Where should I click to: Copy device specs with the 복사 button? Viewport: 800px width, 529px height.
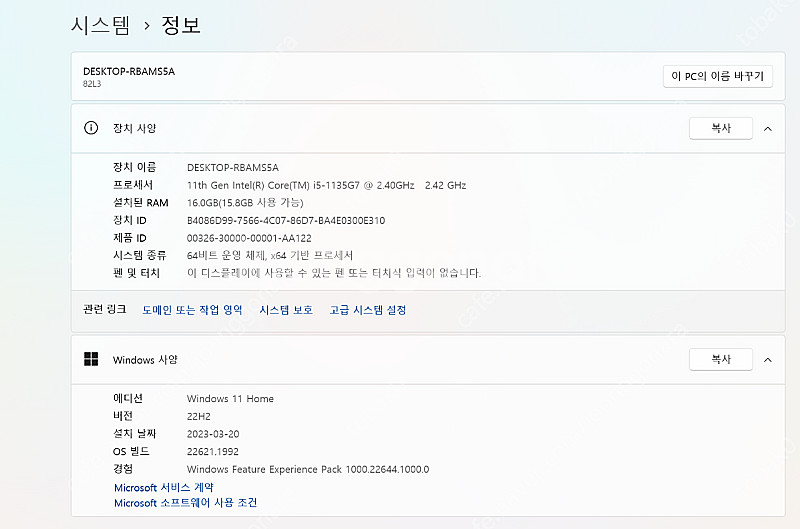(720, 128)
